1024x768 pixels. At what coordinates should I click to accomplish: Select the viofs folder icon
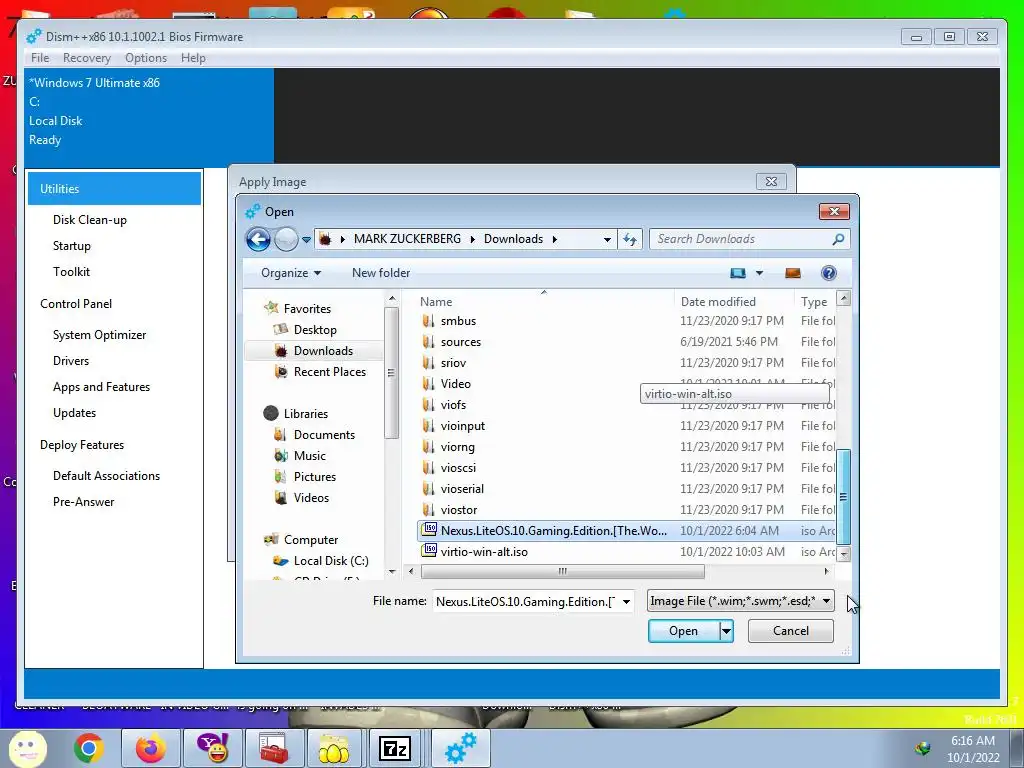[x=428, y=404]
